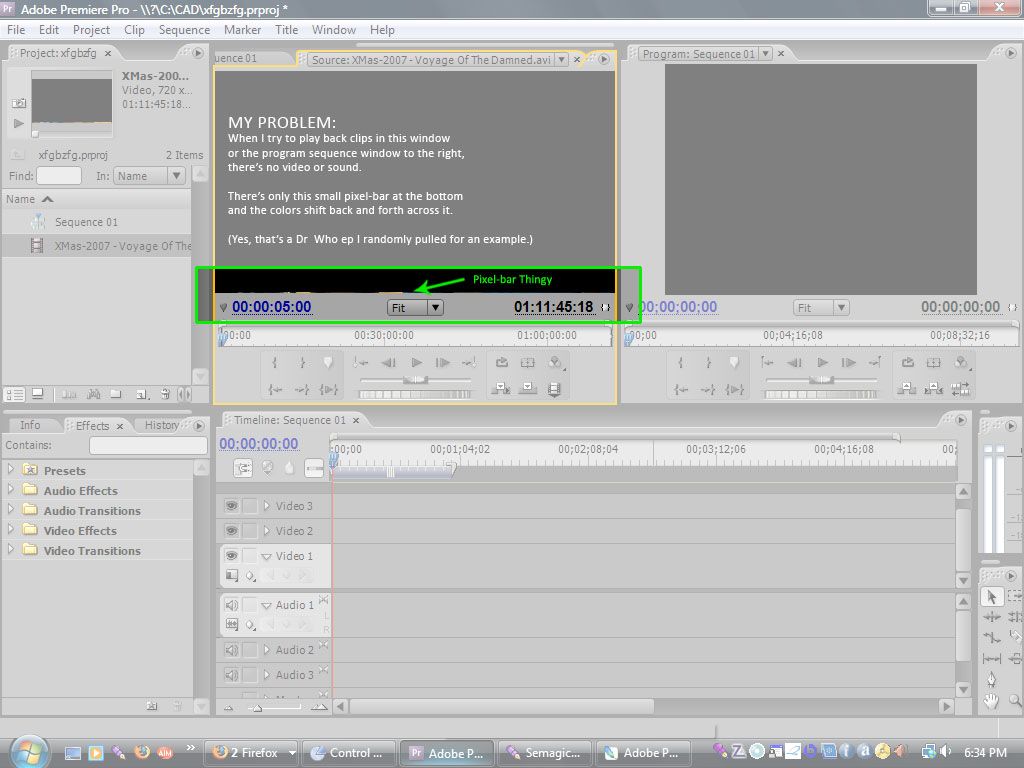Open Program monitor Fit zoom dropdown
The width and height of the screenshot is (1024, 768).
(822, 308)
